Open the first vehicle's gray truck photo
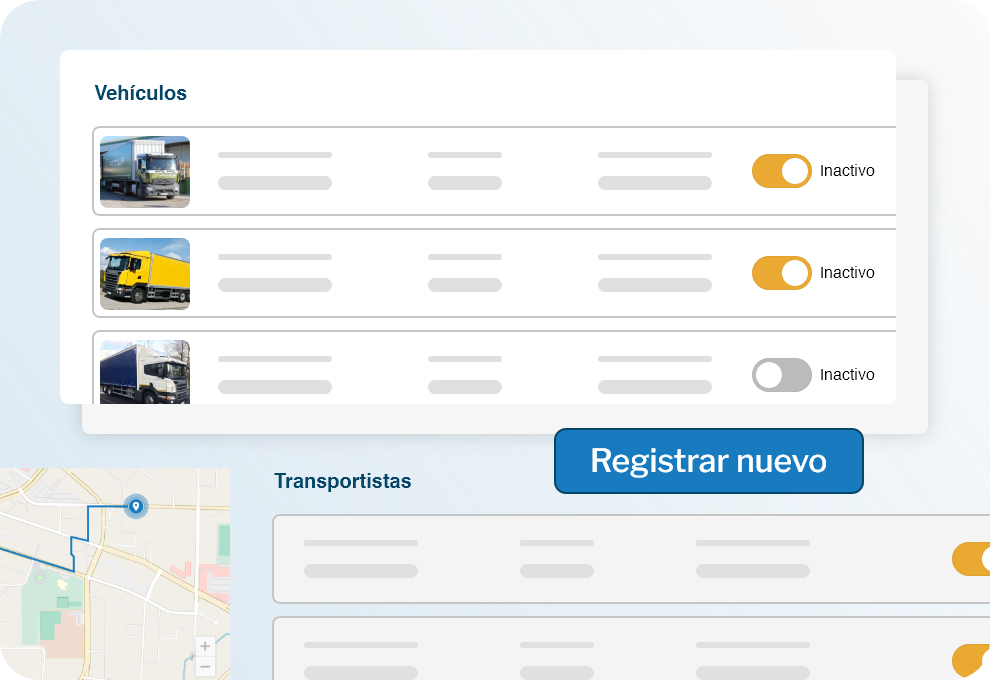Image resolution: width=990 pixels, height=680 pixels. (x=145, y=171)
